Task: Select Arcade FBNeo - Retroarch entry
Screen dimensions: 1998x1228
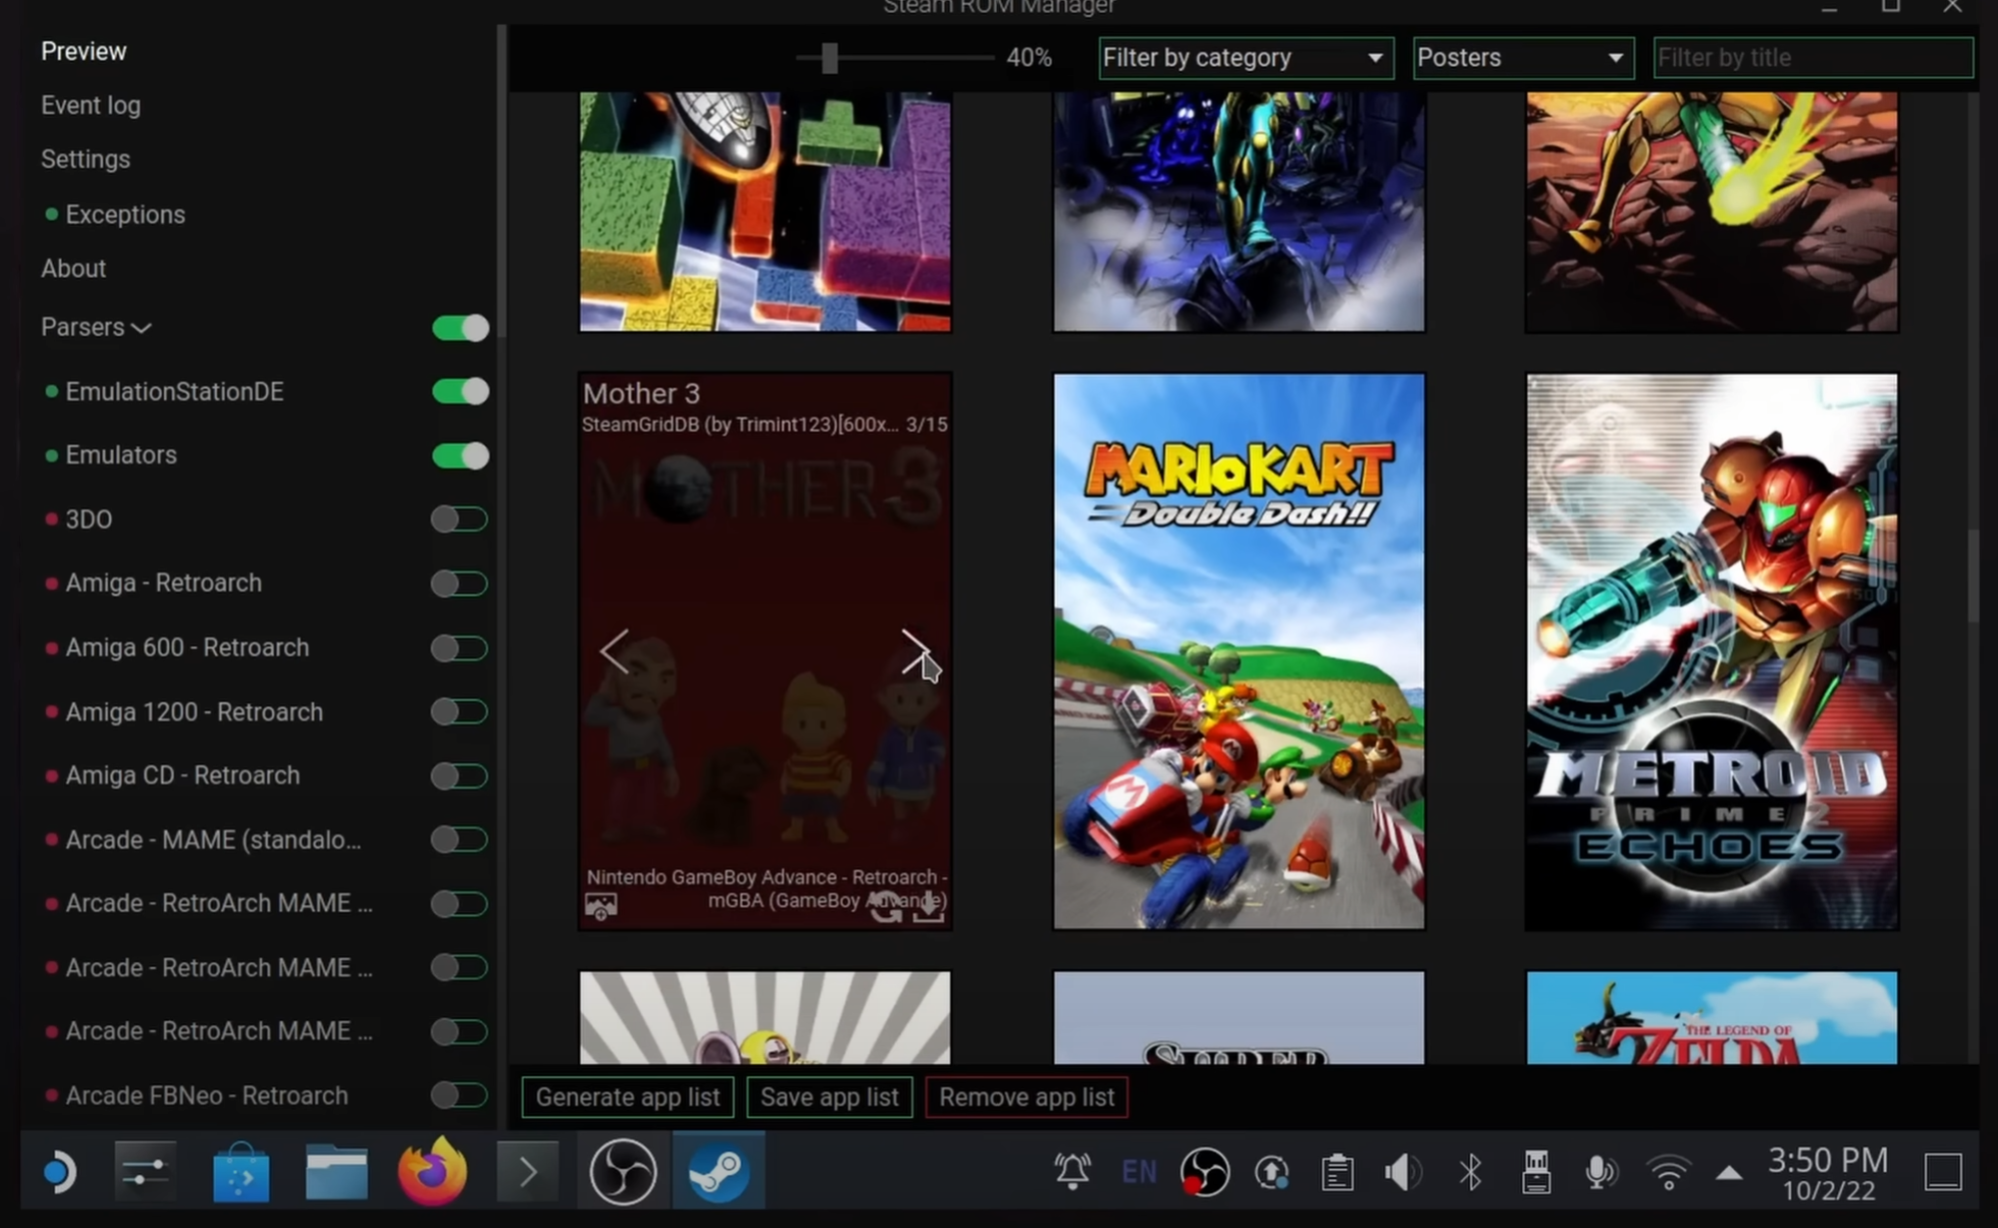Action: click(206, 1095)
